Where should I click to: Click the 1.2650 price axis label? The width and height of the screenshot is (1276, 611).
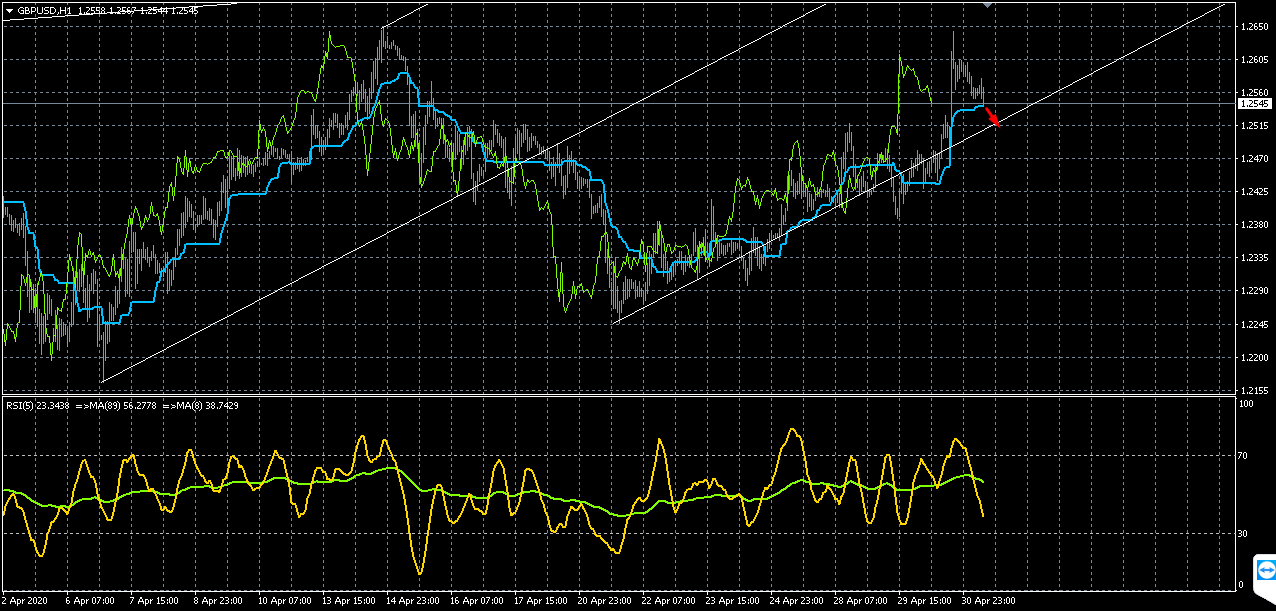point(1254,27)
